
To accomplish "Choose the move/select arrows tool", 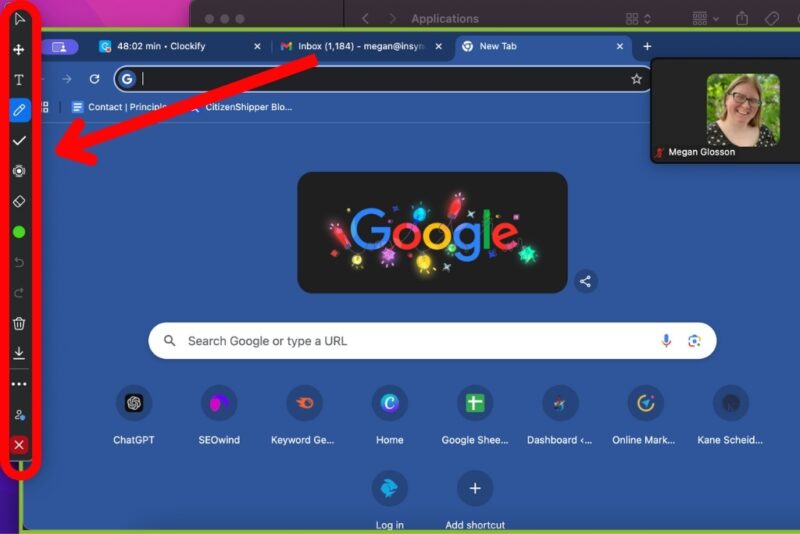I will click(x=19, y=49).
